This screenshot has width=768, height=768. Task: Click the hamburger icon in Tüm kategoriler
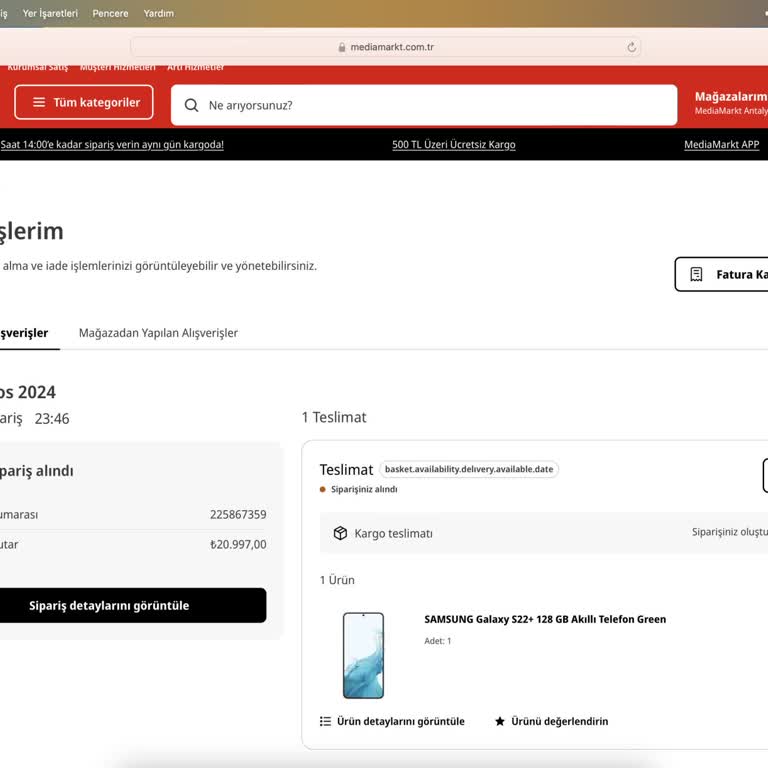click(39, 102)
